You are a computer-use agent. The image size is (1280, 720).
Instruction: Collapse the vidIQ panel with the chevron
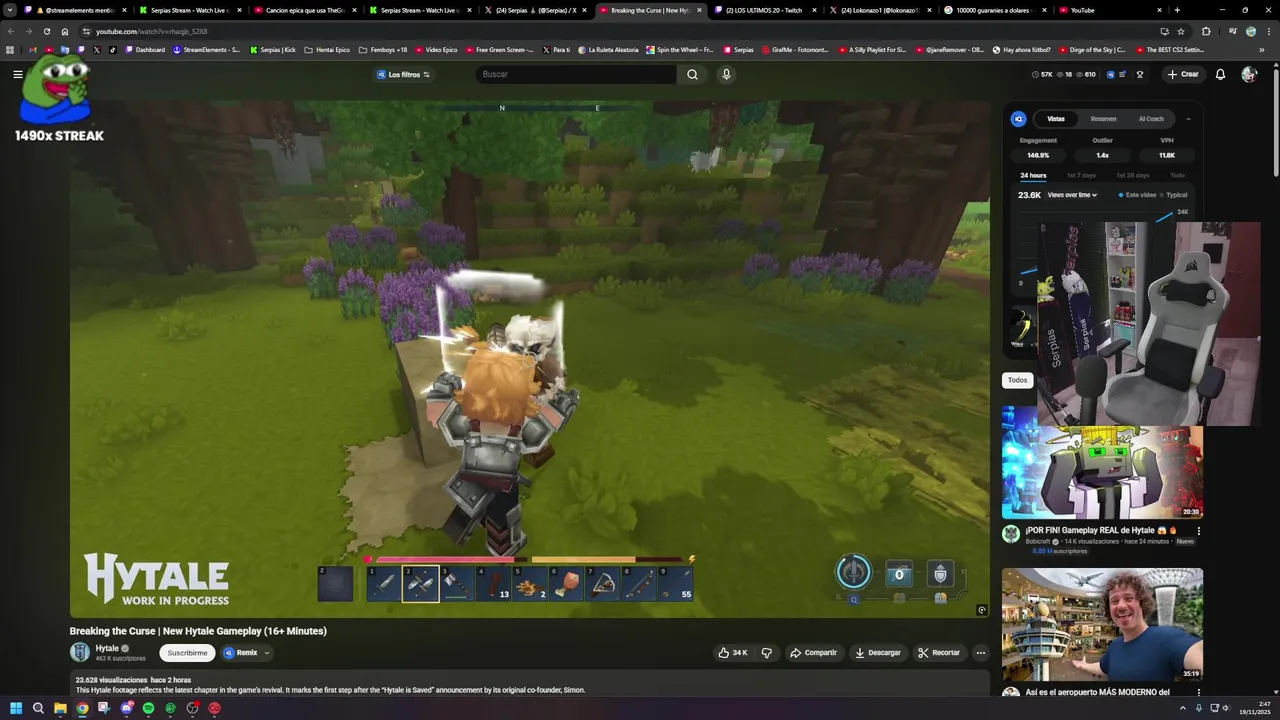1188,119
